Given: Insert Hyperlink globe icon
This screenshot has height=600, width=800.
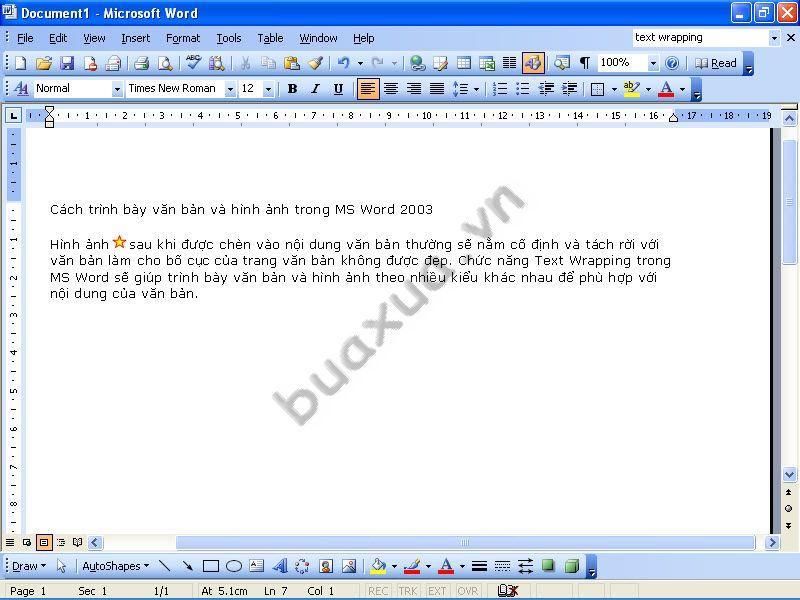Looking at the screenshot, I should pos(418,63).
